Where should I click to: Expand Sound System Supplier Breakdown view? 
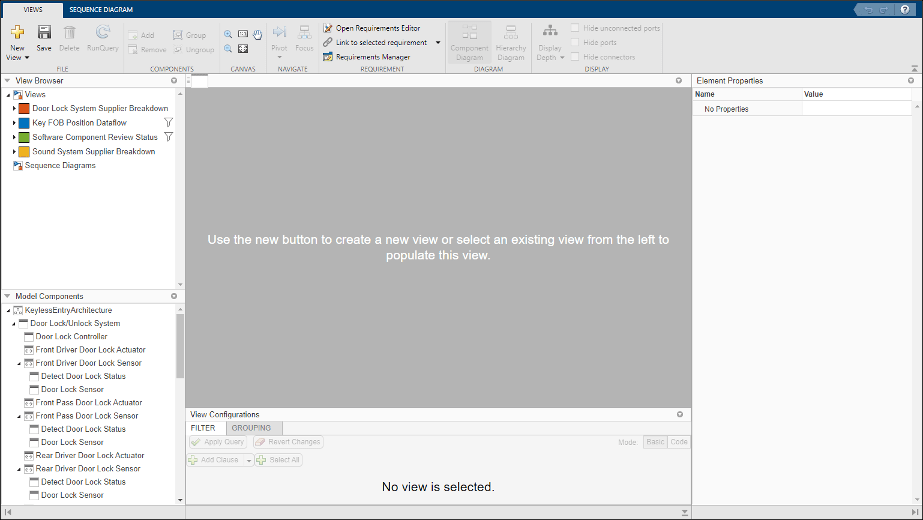(x=14, y=151)
